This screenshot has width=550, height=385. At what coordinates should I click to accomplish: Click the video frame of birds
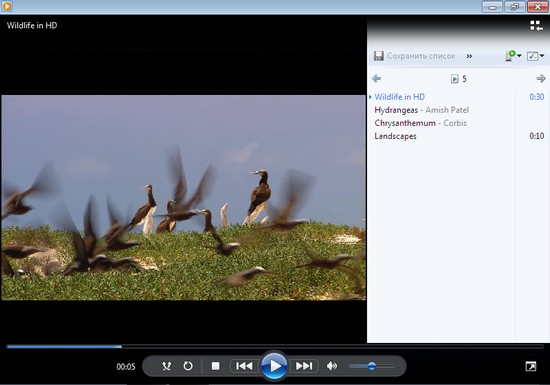coord(183,198)
